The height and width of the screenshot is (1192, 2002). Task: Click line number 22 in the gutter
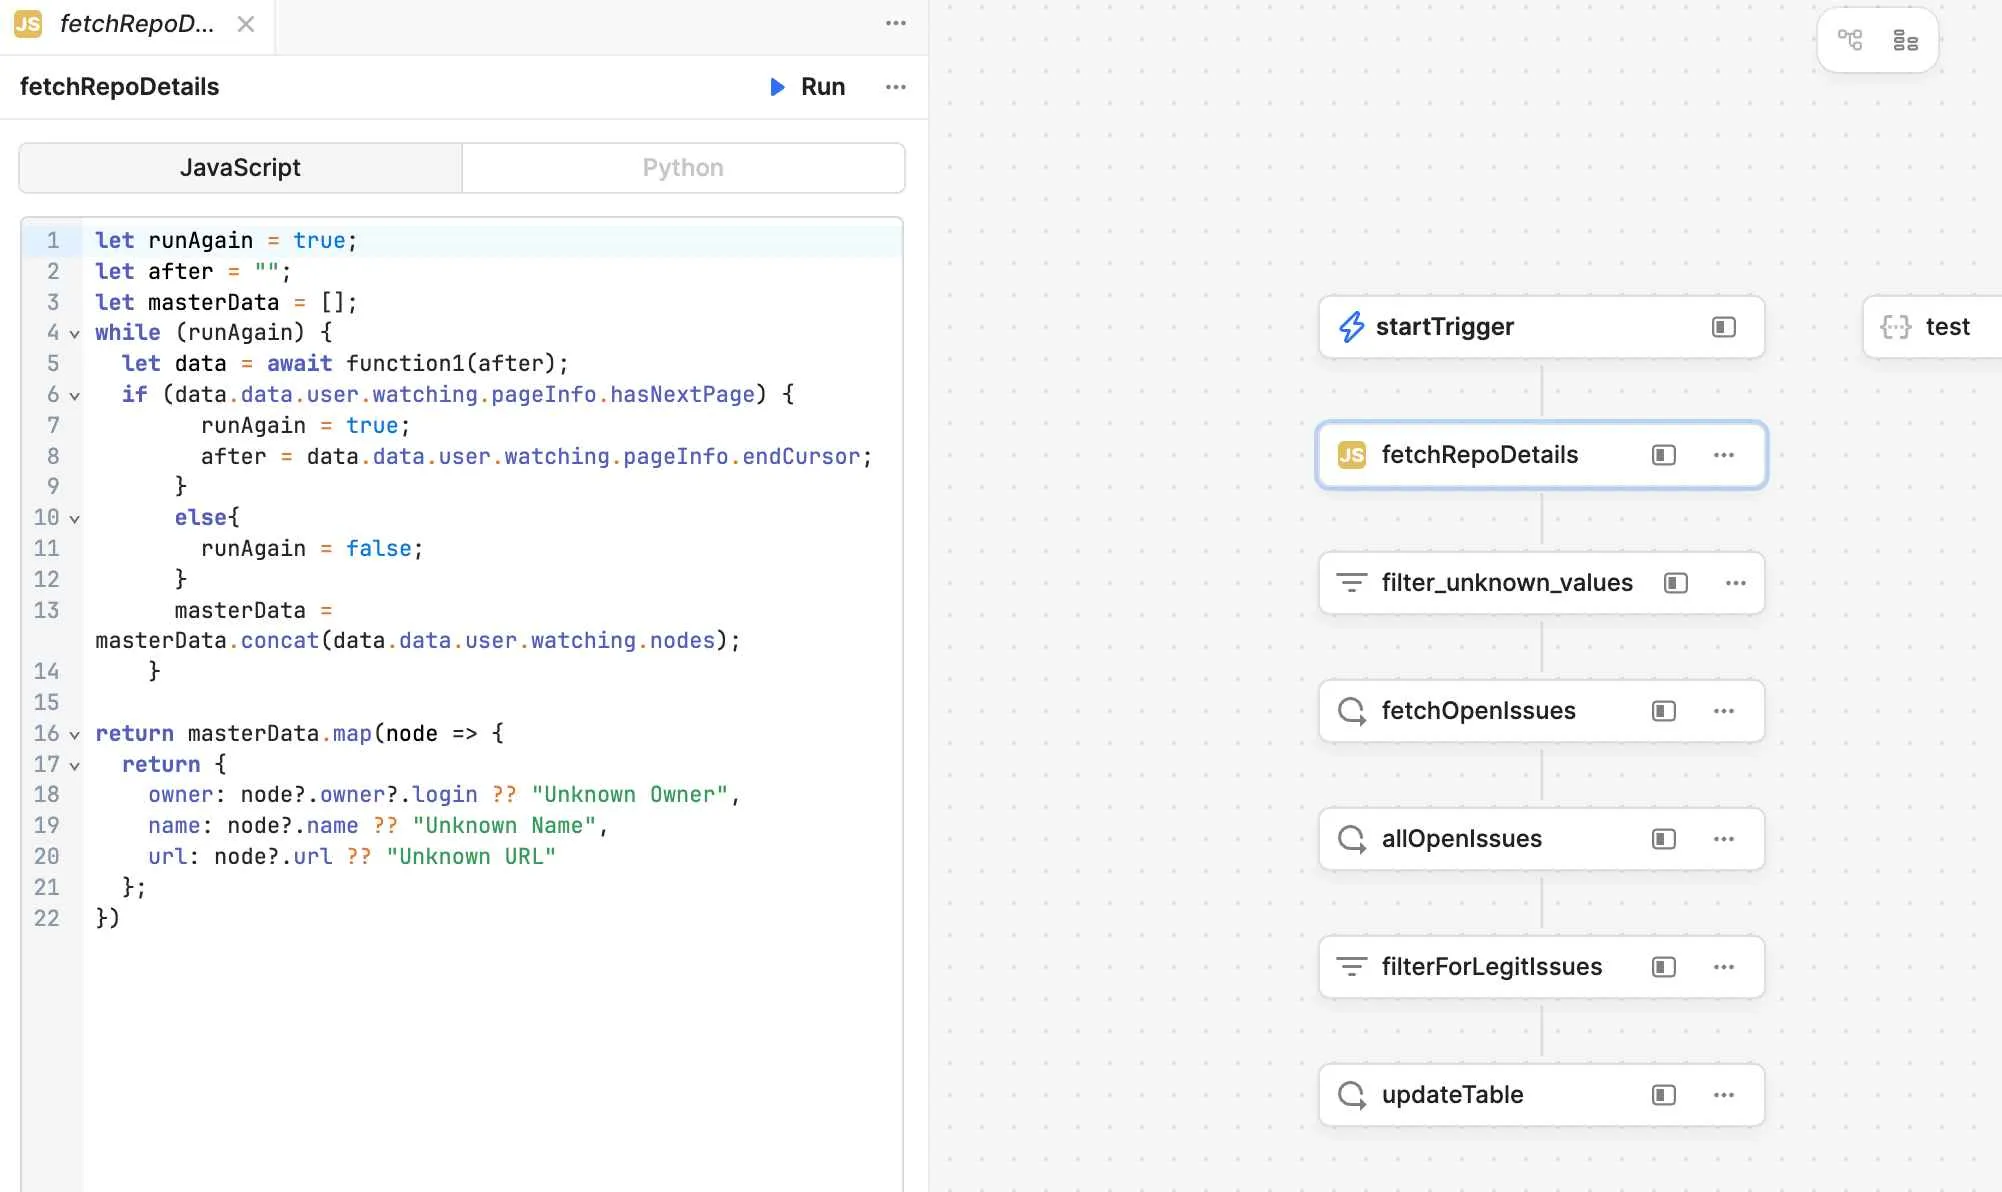46,919
